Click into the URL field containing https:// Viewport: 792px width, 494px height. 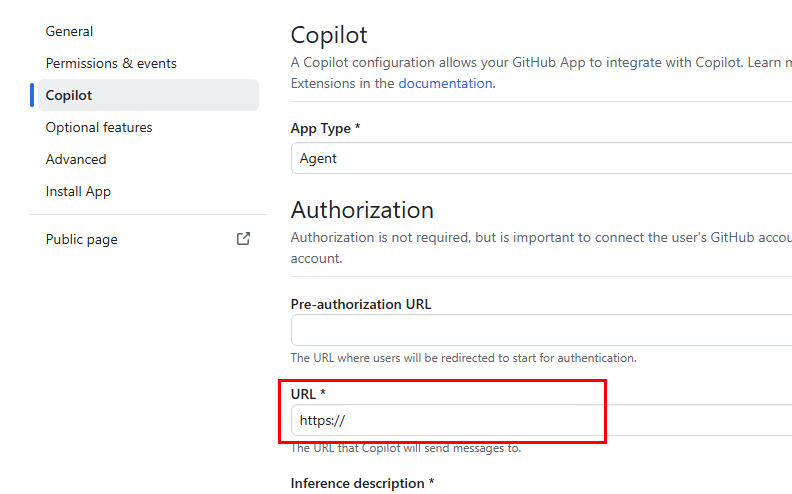coord(540,421)
